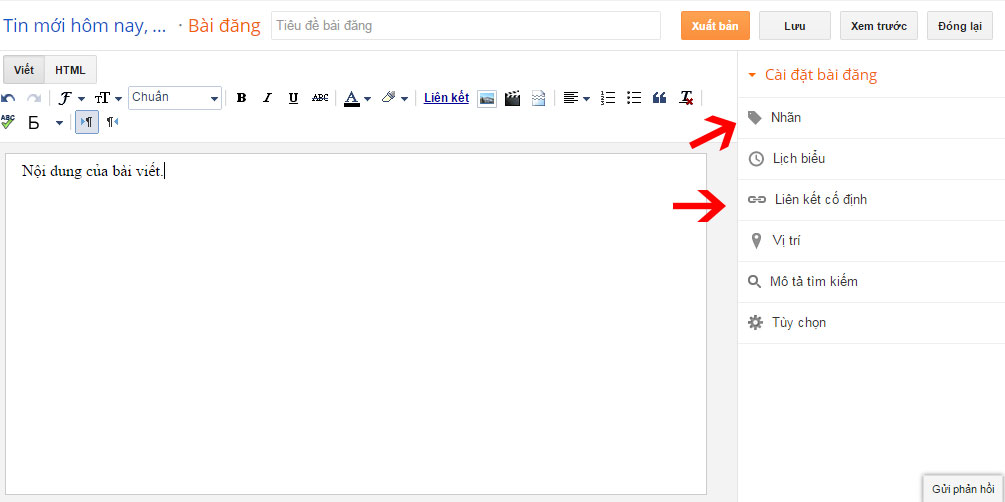Viewport: 1005px width, 502px height.
Task: Insert an image into the post
Action: pos(487,98)
